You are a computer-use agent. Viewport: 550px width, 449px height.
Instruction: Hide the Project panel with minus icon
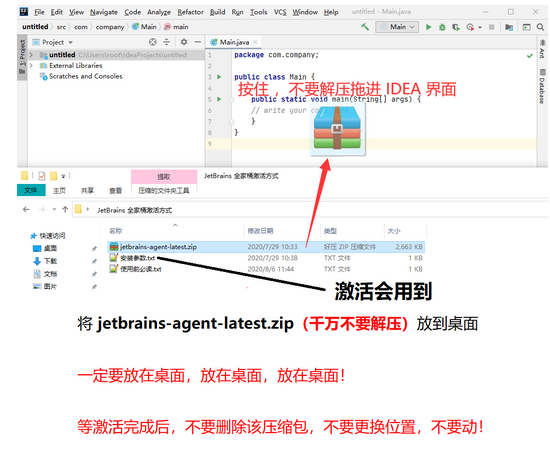(198, 42)
